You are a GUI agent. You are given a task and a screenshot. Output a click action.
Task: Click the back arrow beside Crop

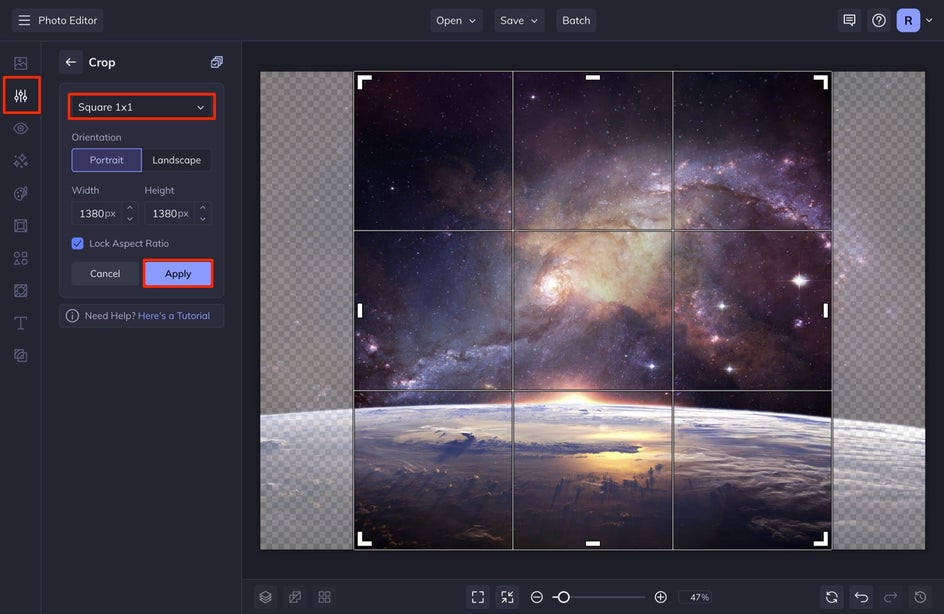point(70,62)
